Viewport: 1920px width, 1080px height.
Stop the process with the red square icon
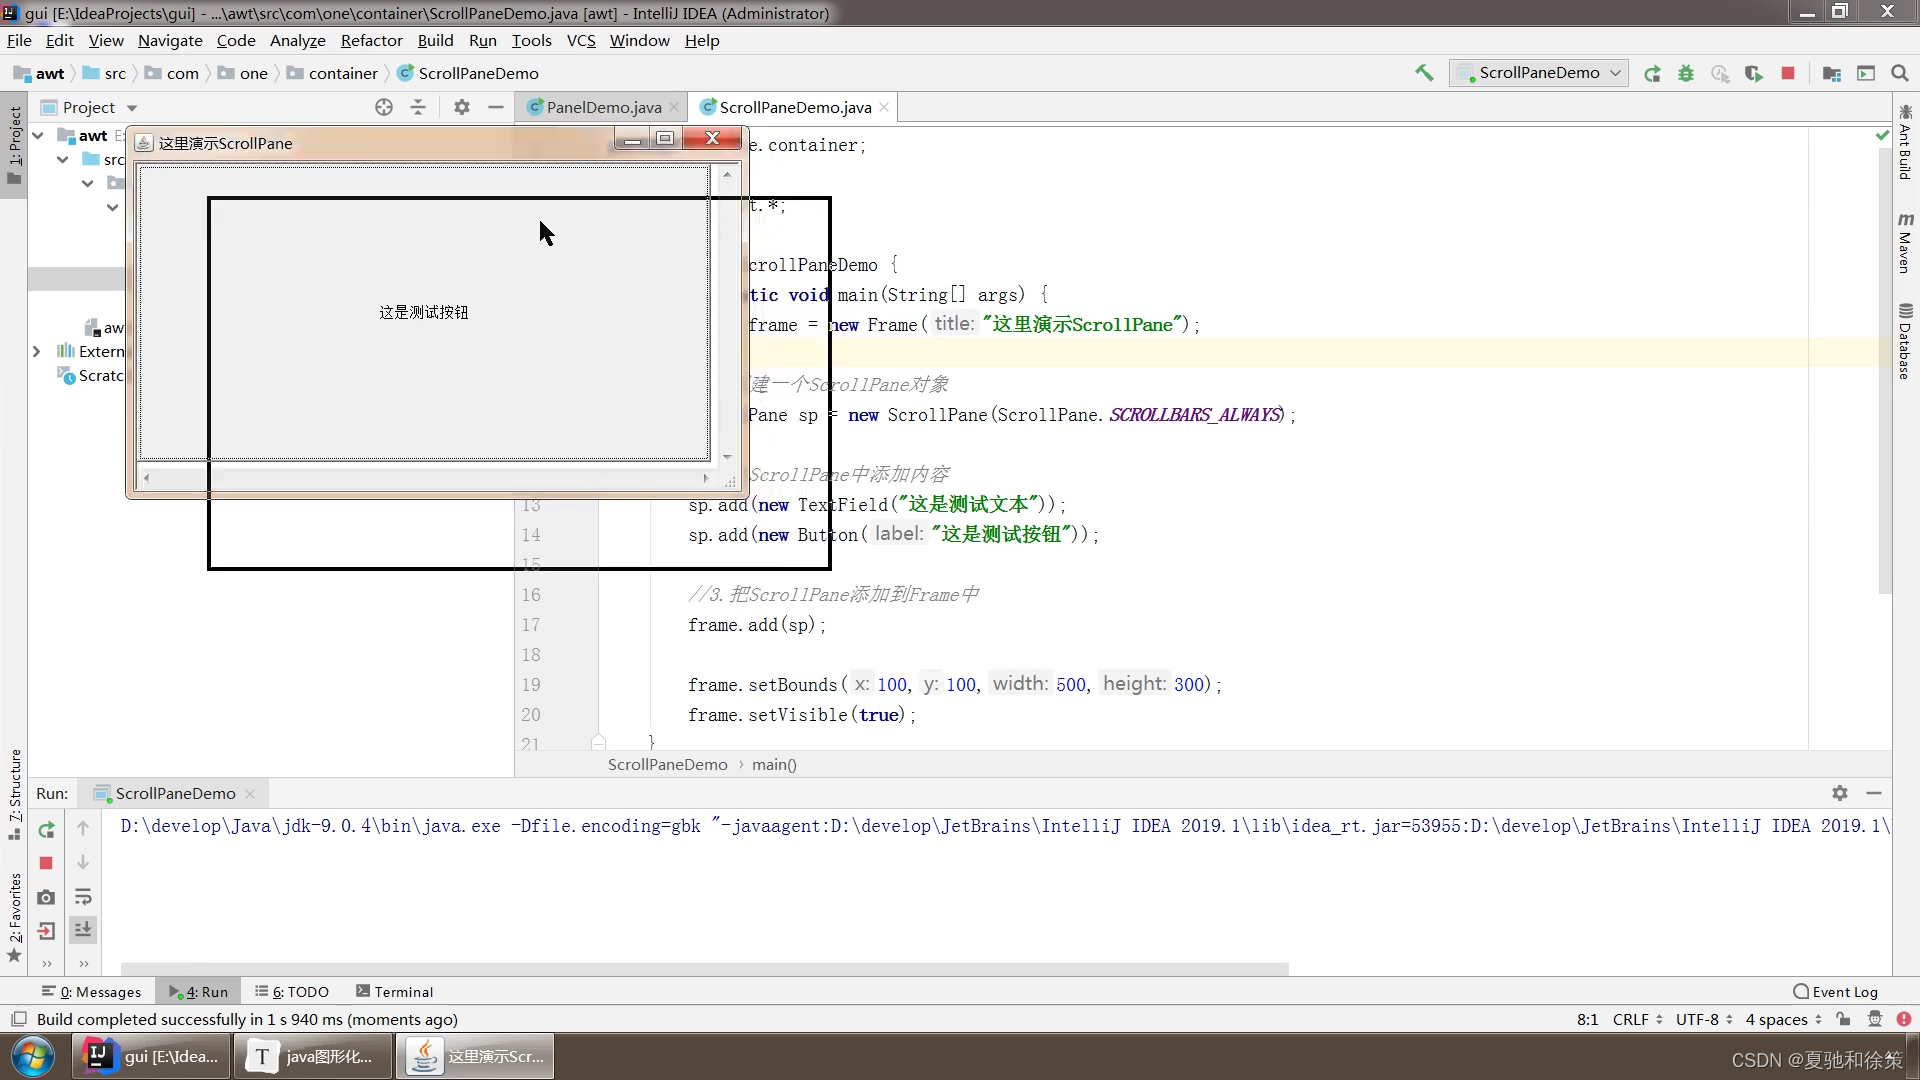[1789, 73]
